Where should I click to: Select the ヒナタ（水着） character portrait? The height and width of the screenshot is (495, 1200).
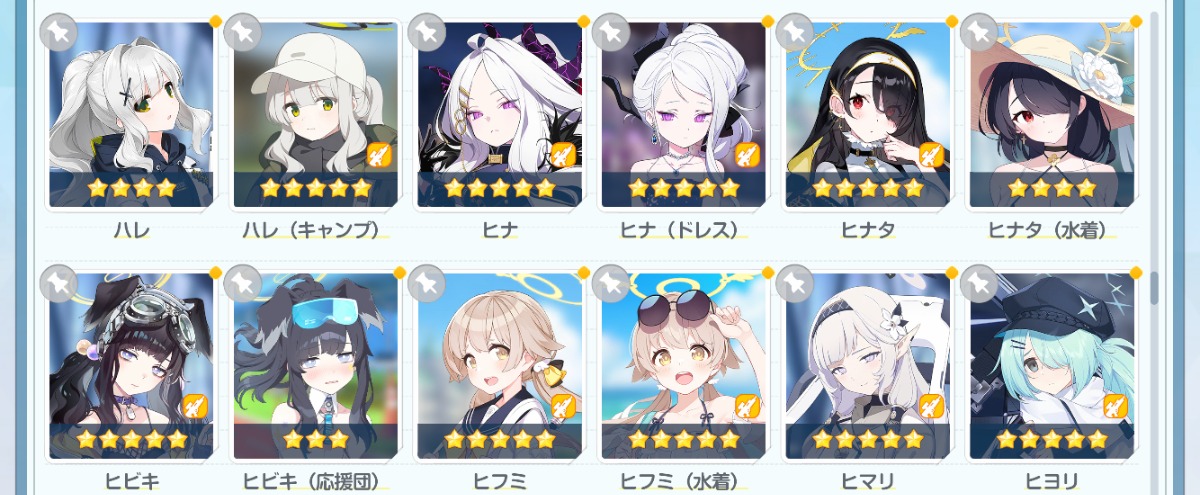1052,114
